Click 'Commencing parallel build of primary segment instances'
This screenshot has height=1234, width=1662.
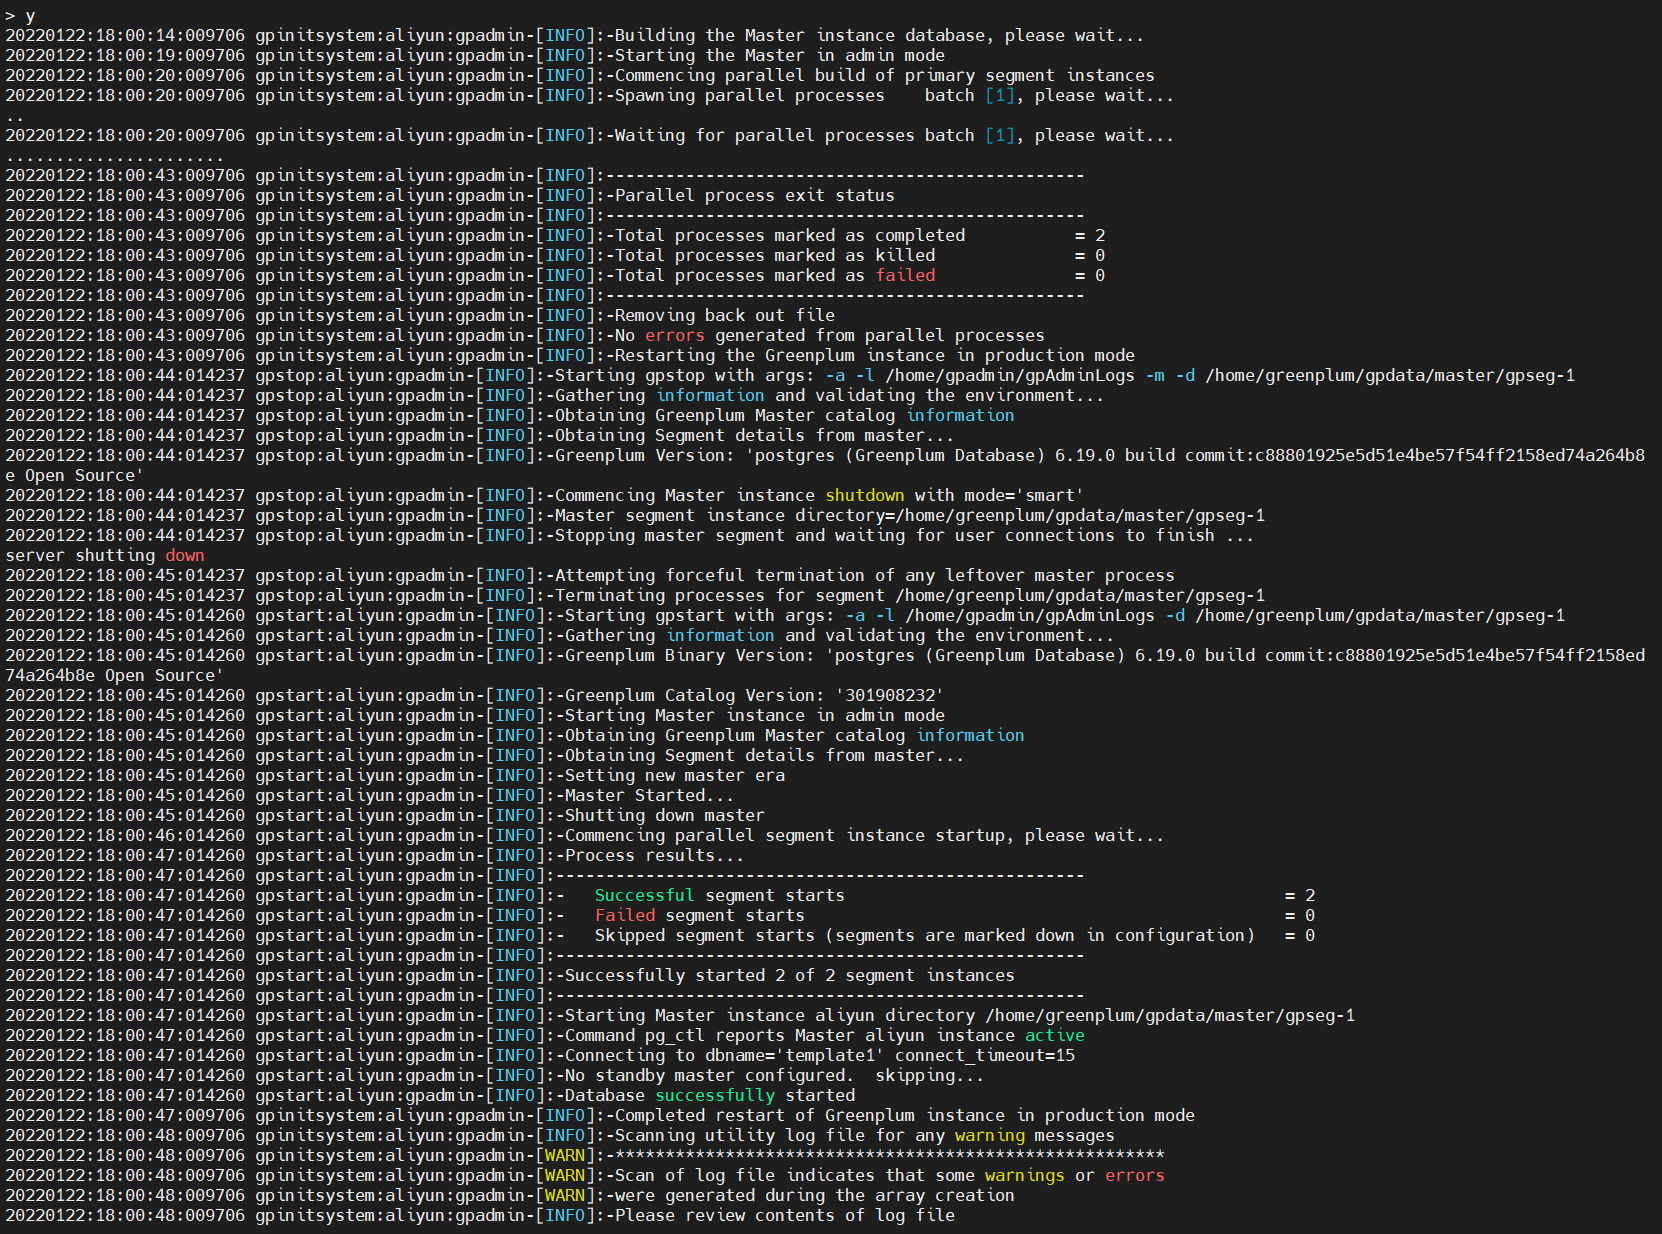pyautogui.click(x=884, y=76)
